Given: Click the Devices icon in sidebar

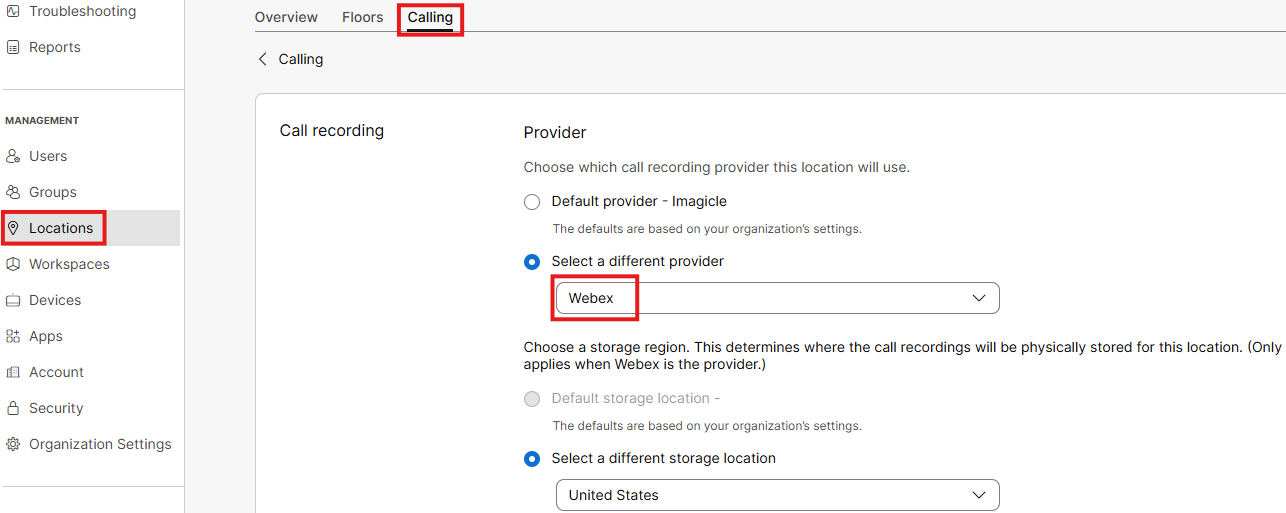Looking at the screenshot, I should [x=13, y=300].
